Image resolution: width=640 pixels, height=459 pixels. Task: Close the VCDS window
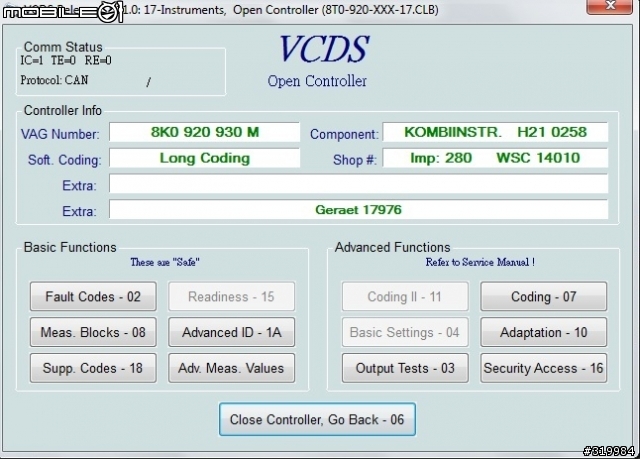click(610, 6)
